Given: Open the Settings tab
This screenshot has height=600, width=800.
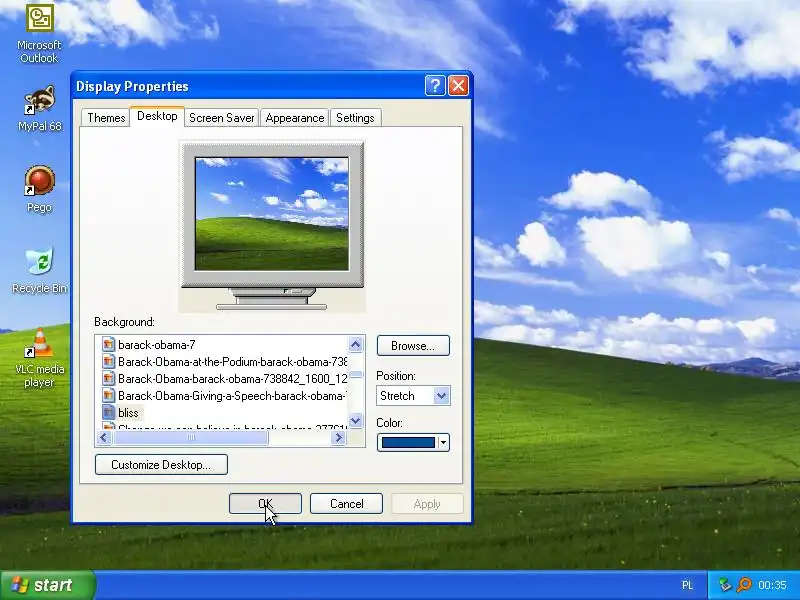Looking at the screenshot, I should click(355, 118).
